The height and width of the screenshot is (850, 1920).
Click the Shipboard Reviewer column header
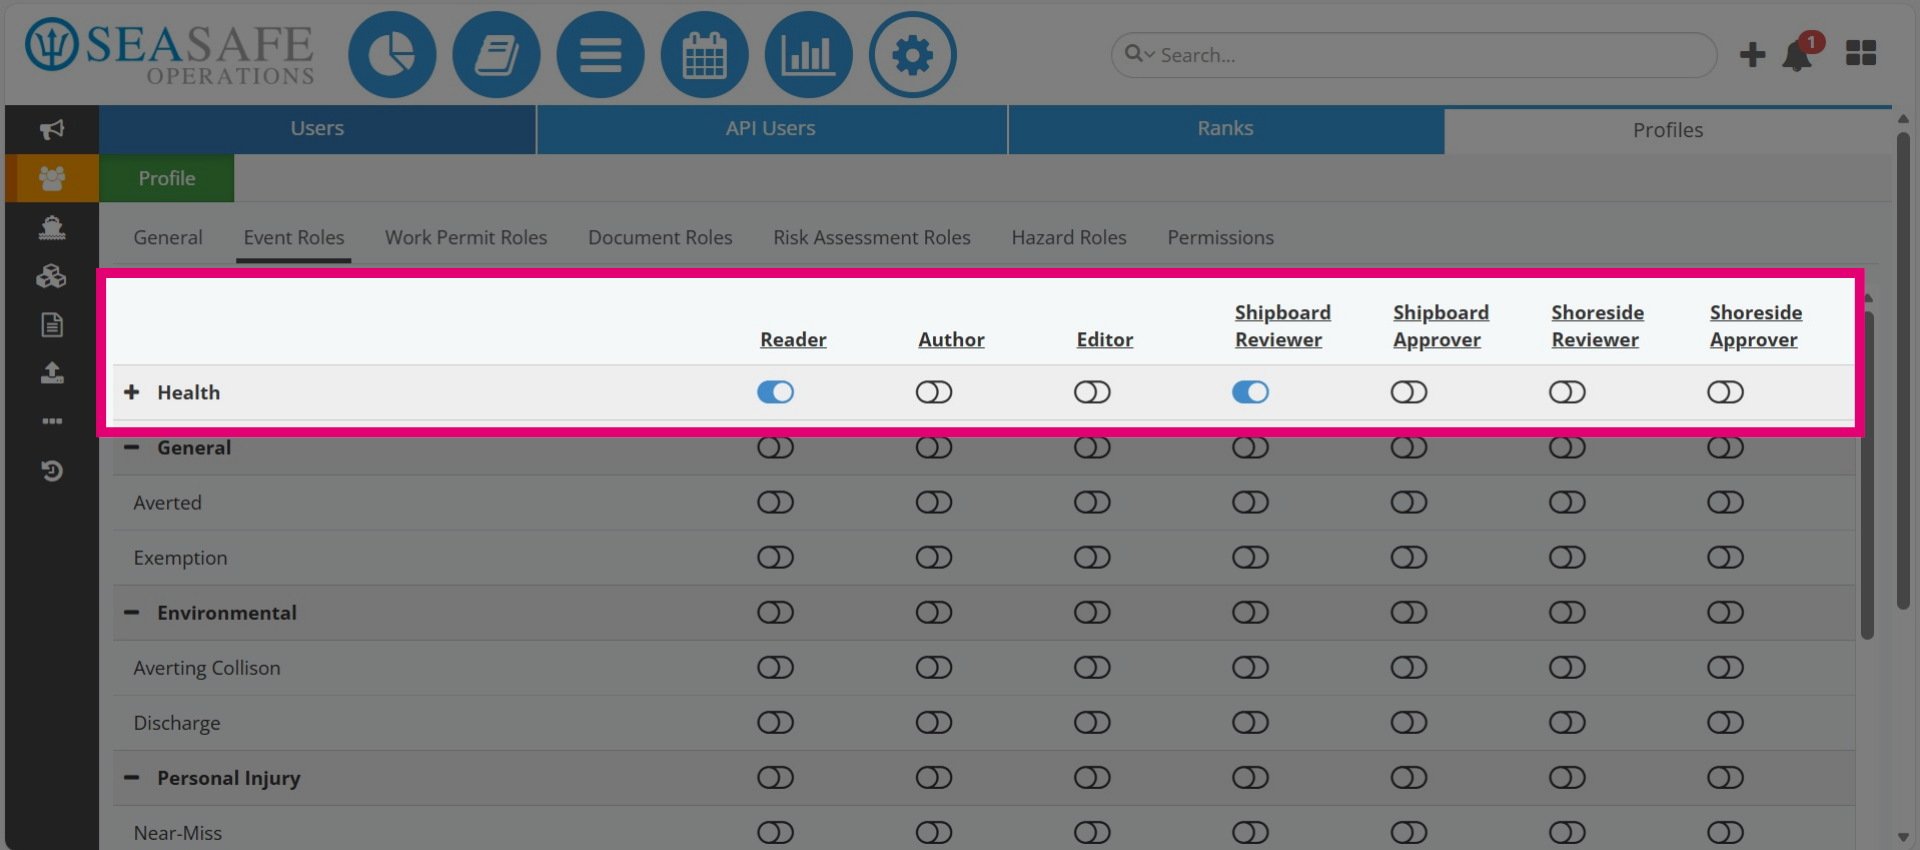[1283, 326]
